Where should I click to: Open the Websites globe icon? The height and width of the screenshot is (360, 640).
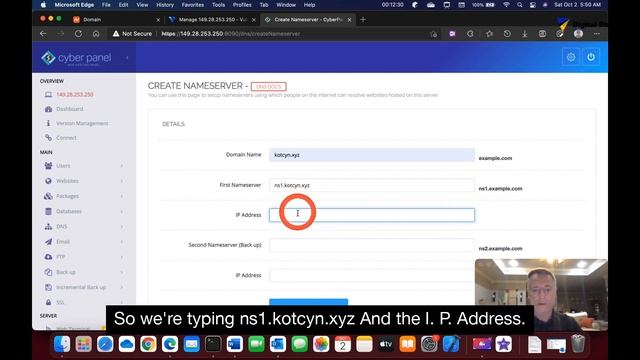point(48,181)
